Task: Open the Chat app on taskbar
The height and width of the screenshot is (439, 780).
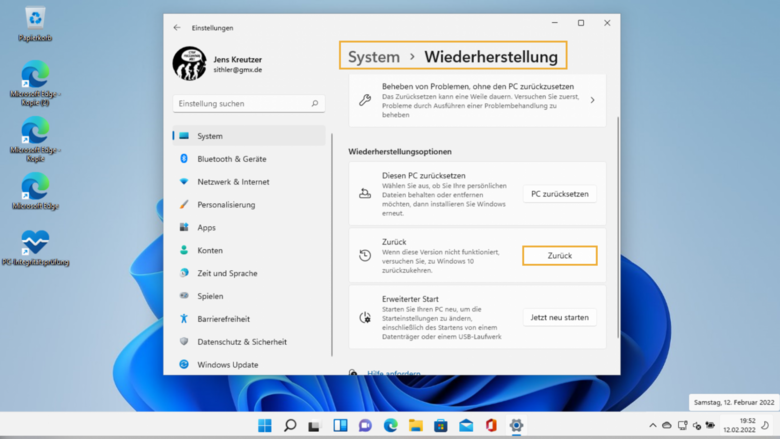Action: (x=365, y=426)
